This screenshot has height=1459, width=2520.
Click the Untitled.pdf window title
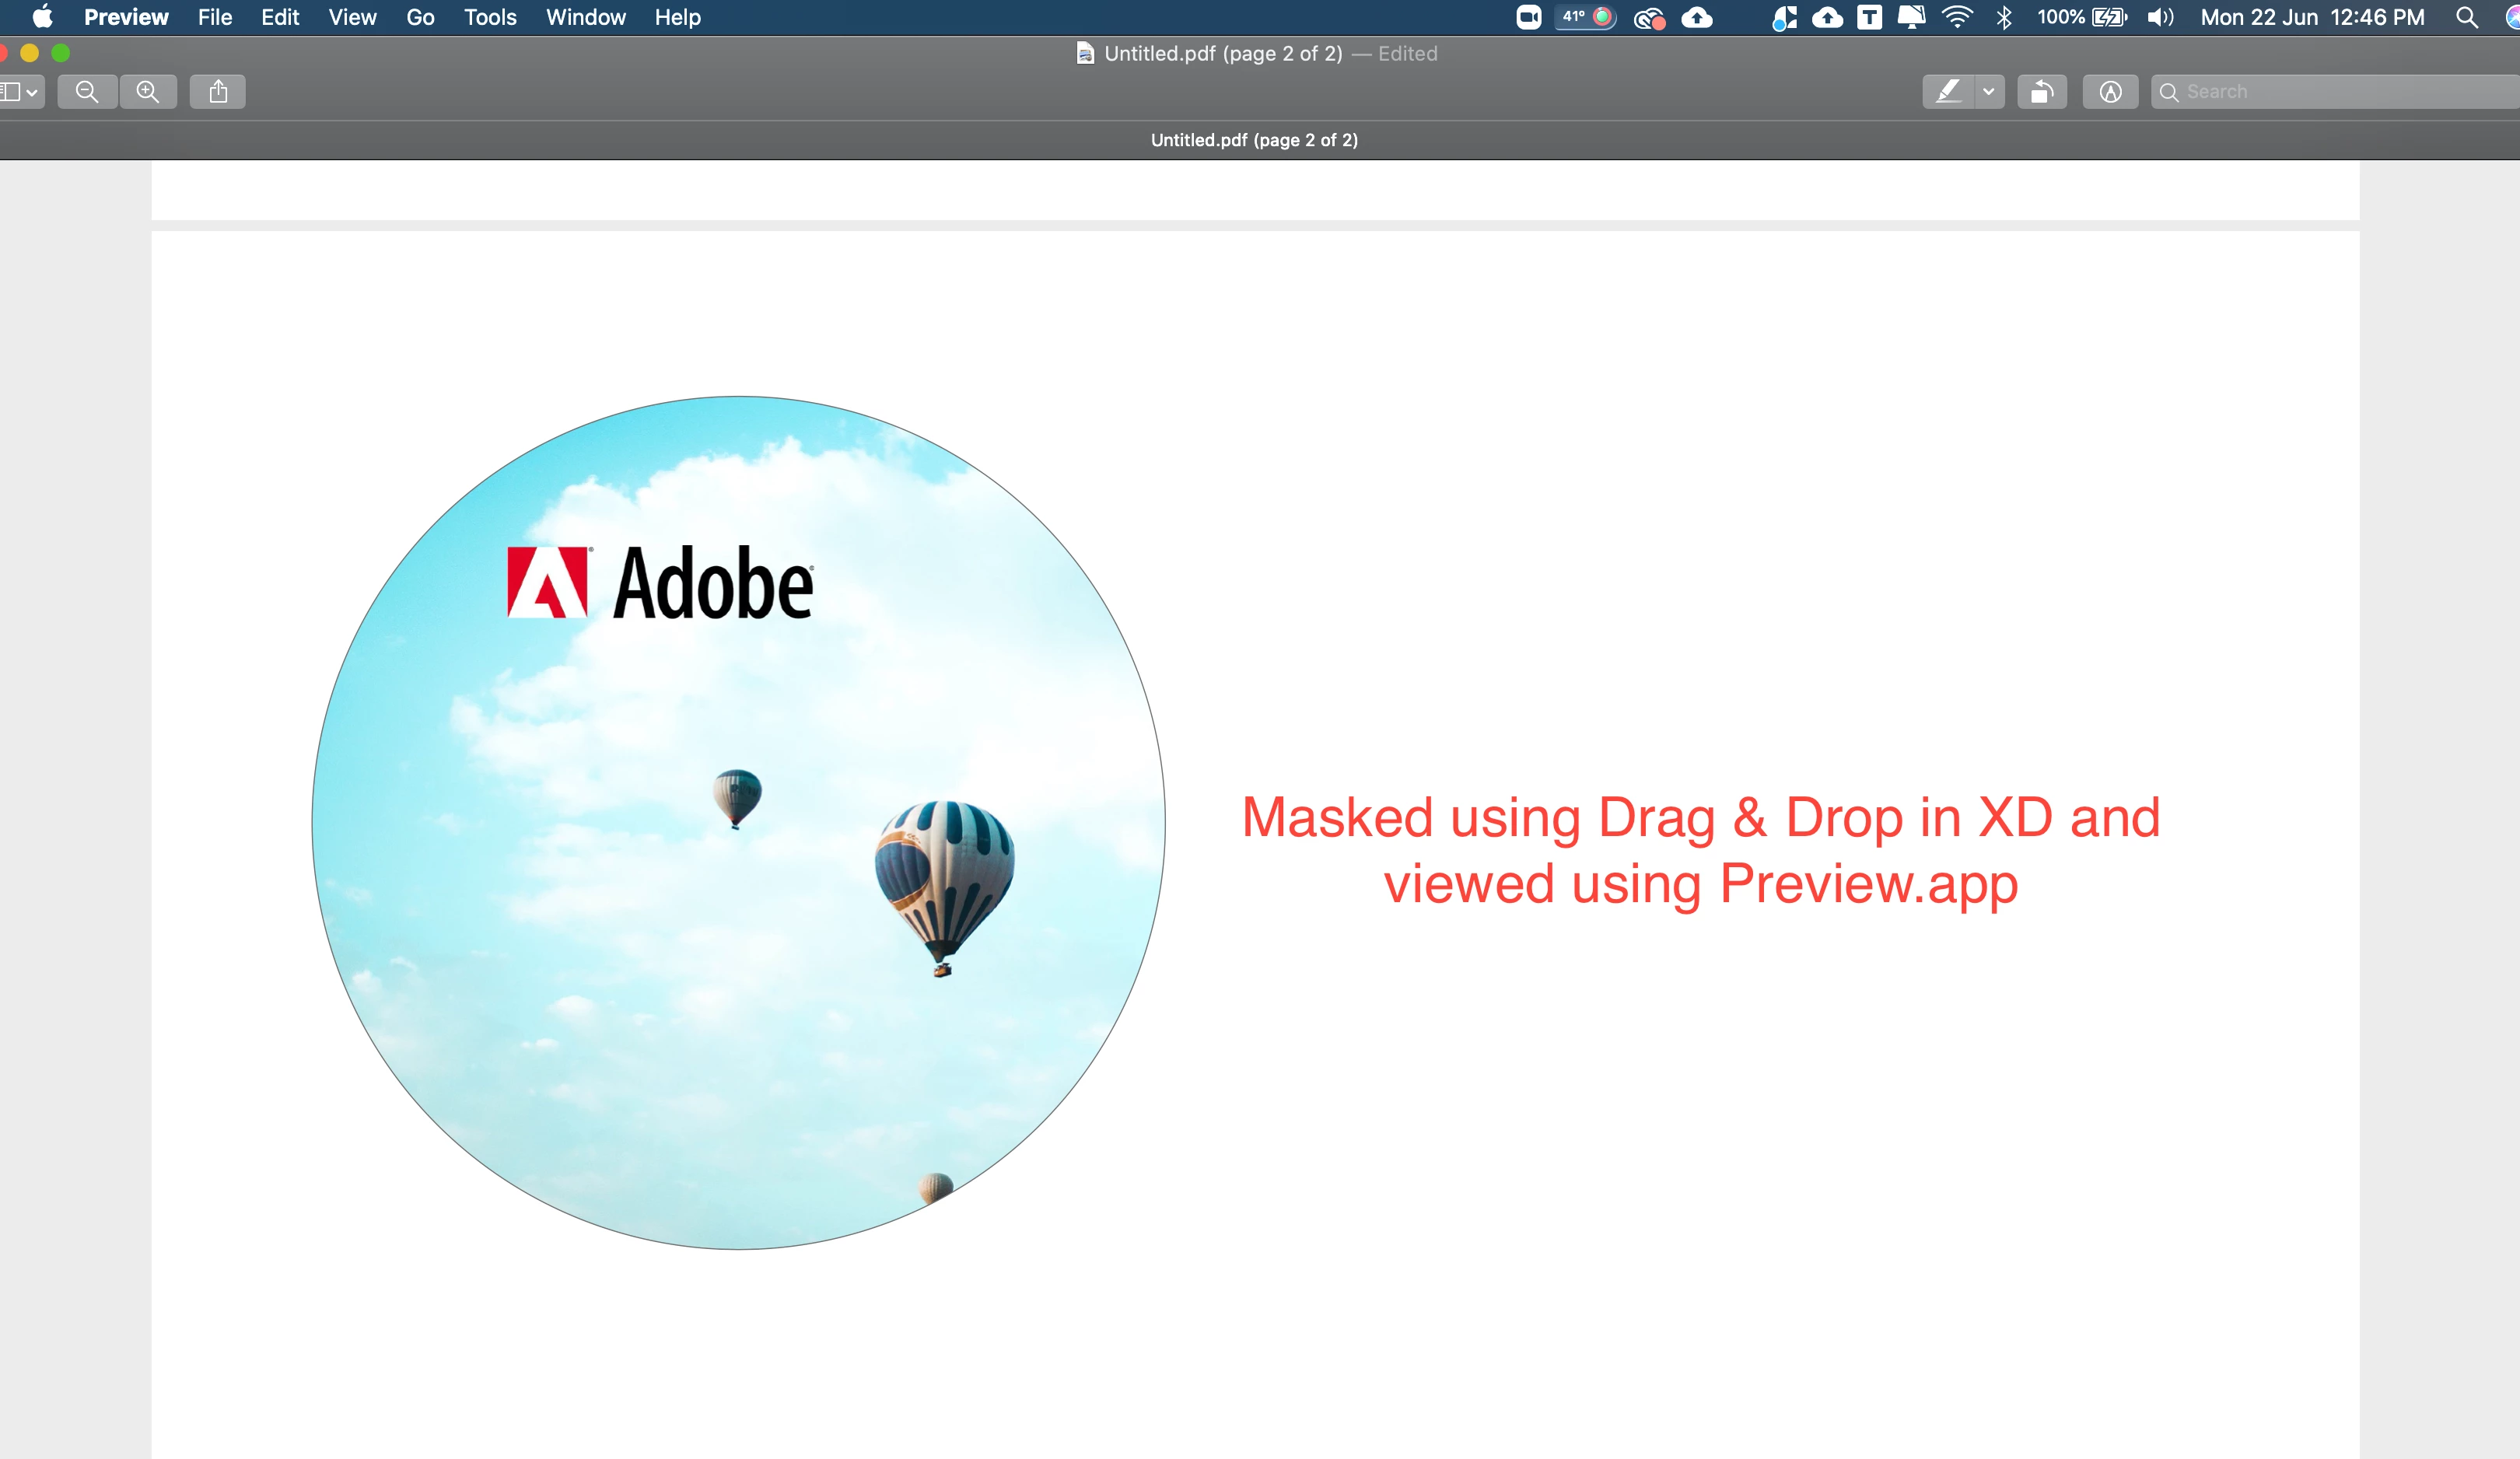click(1222, 54)
